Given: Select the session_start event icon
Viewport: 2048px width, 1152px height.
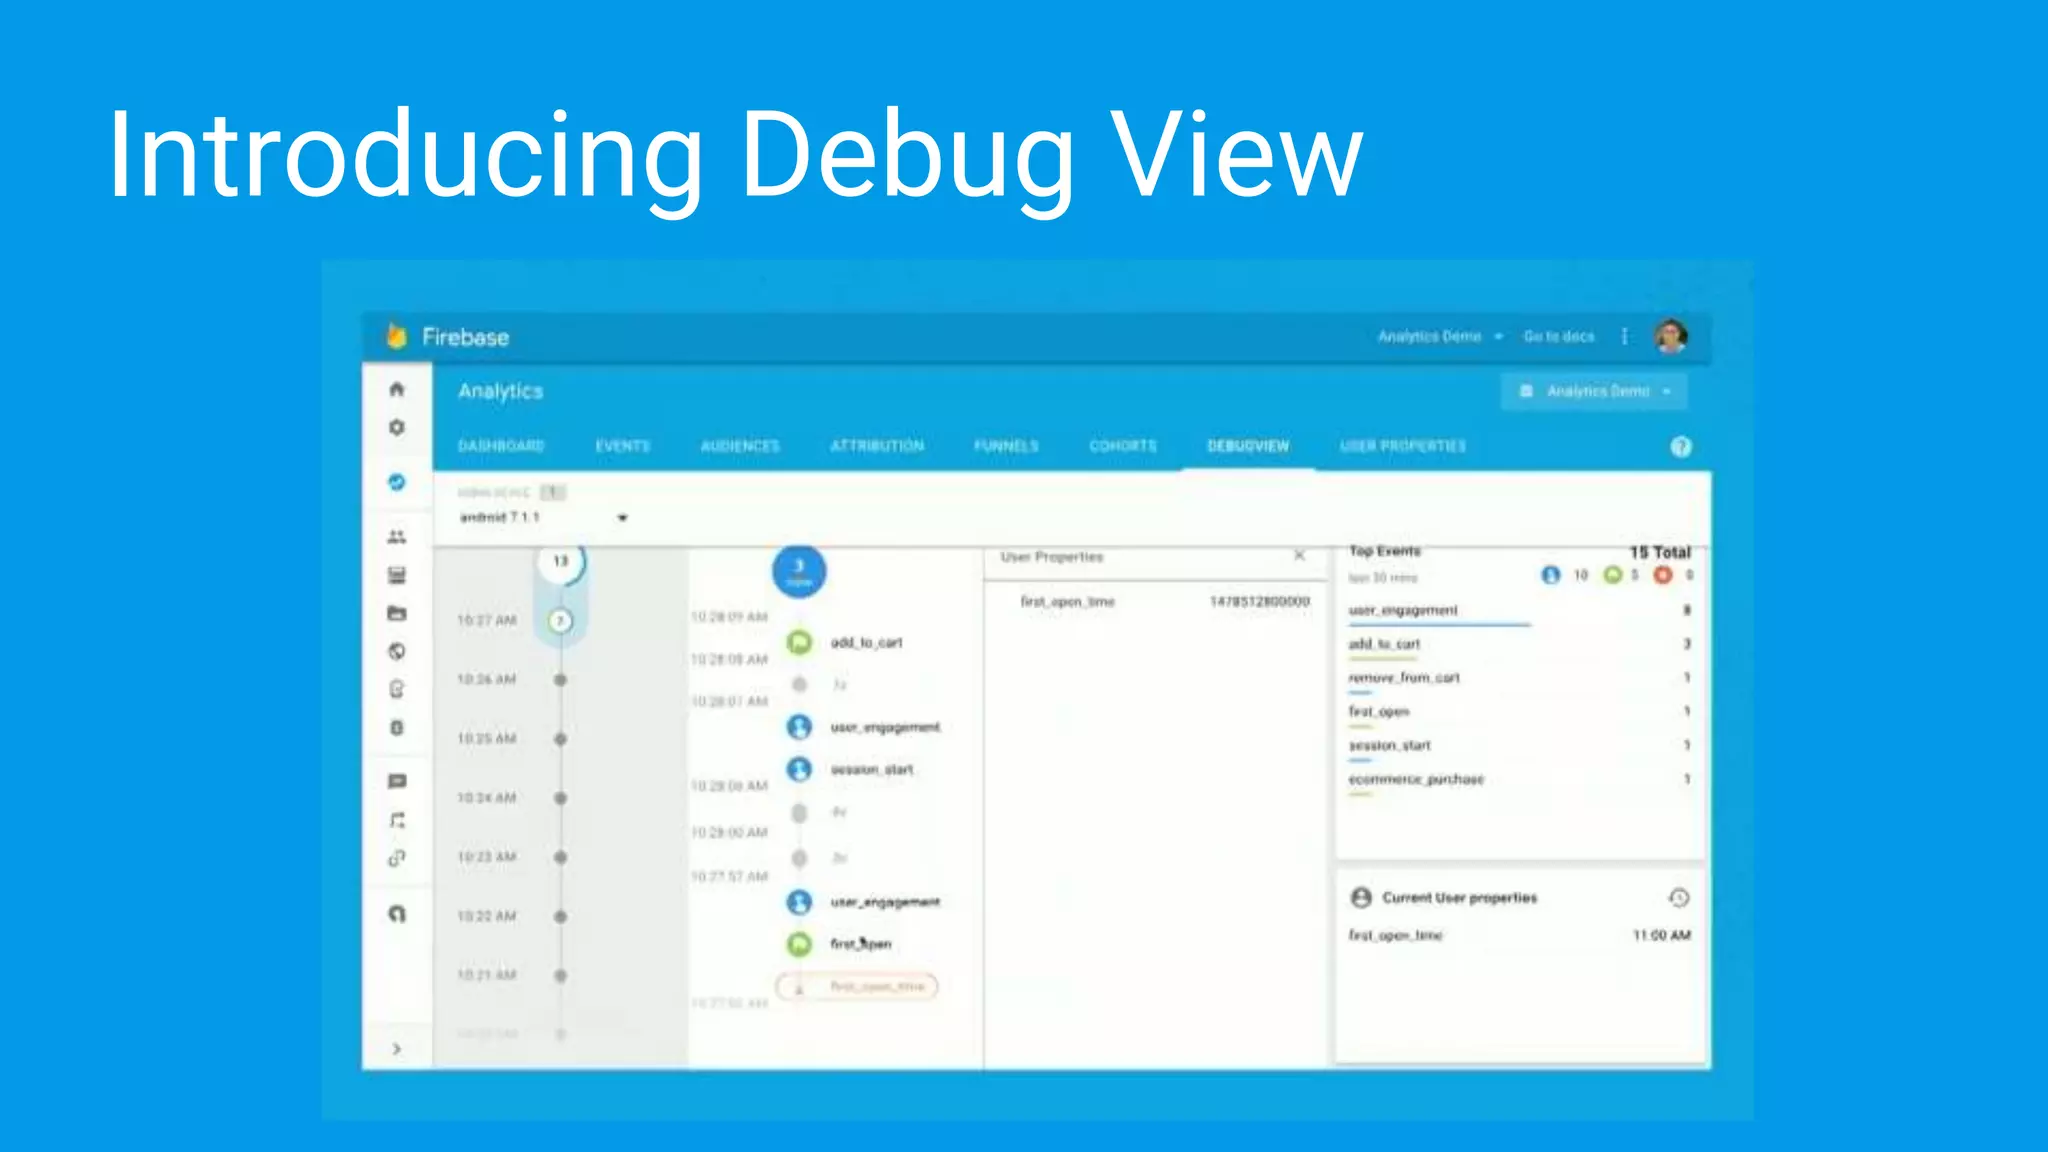Looking at the screenshot, I should click(799, 769).
